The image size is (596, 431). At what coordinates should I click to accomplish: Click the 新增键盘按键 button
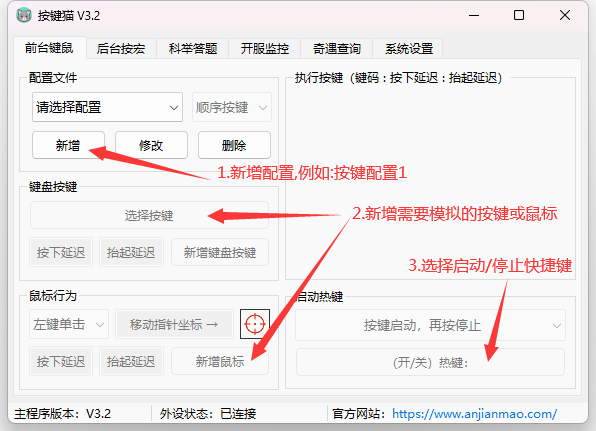click(220, 252)
